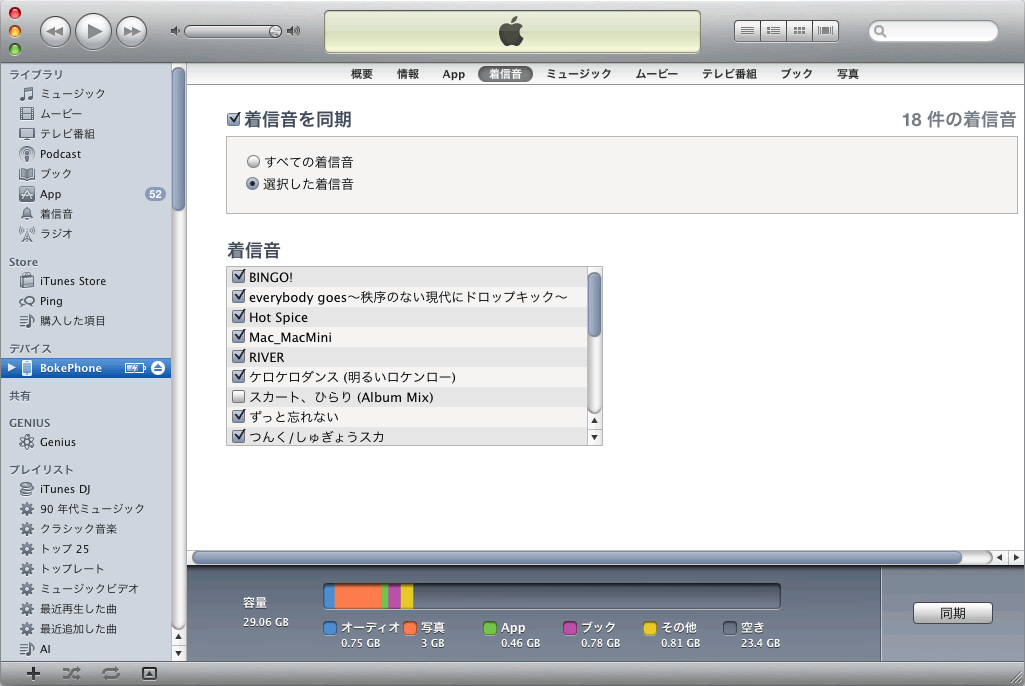Open ミュージック library in sidebar
This screenshot has height=686, width=1025.
(x=73, y=94)
